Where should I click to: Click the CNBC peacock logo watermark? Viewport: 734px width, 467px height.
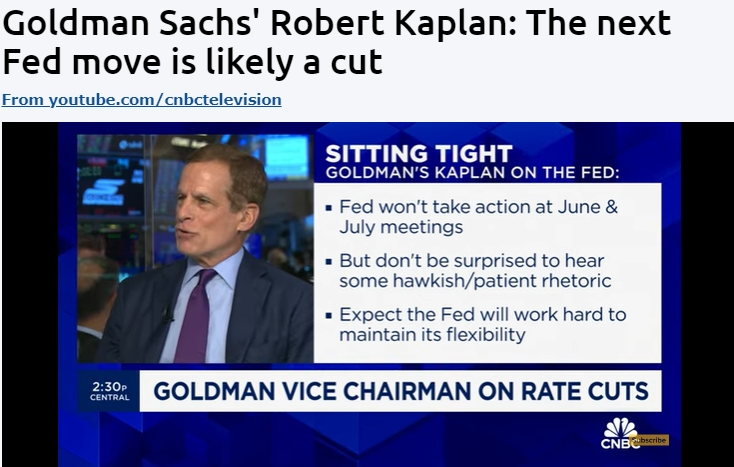tap(619, 433)
